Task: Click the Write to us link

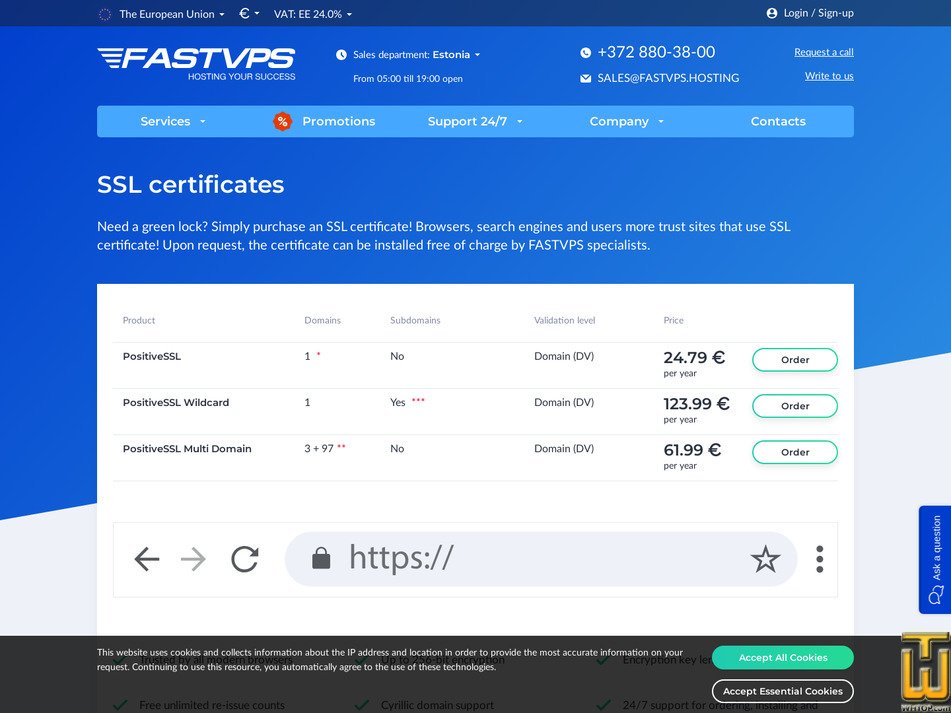Action: [x=829, y=76]
